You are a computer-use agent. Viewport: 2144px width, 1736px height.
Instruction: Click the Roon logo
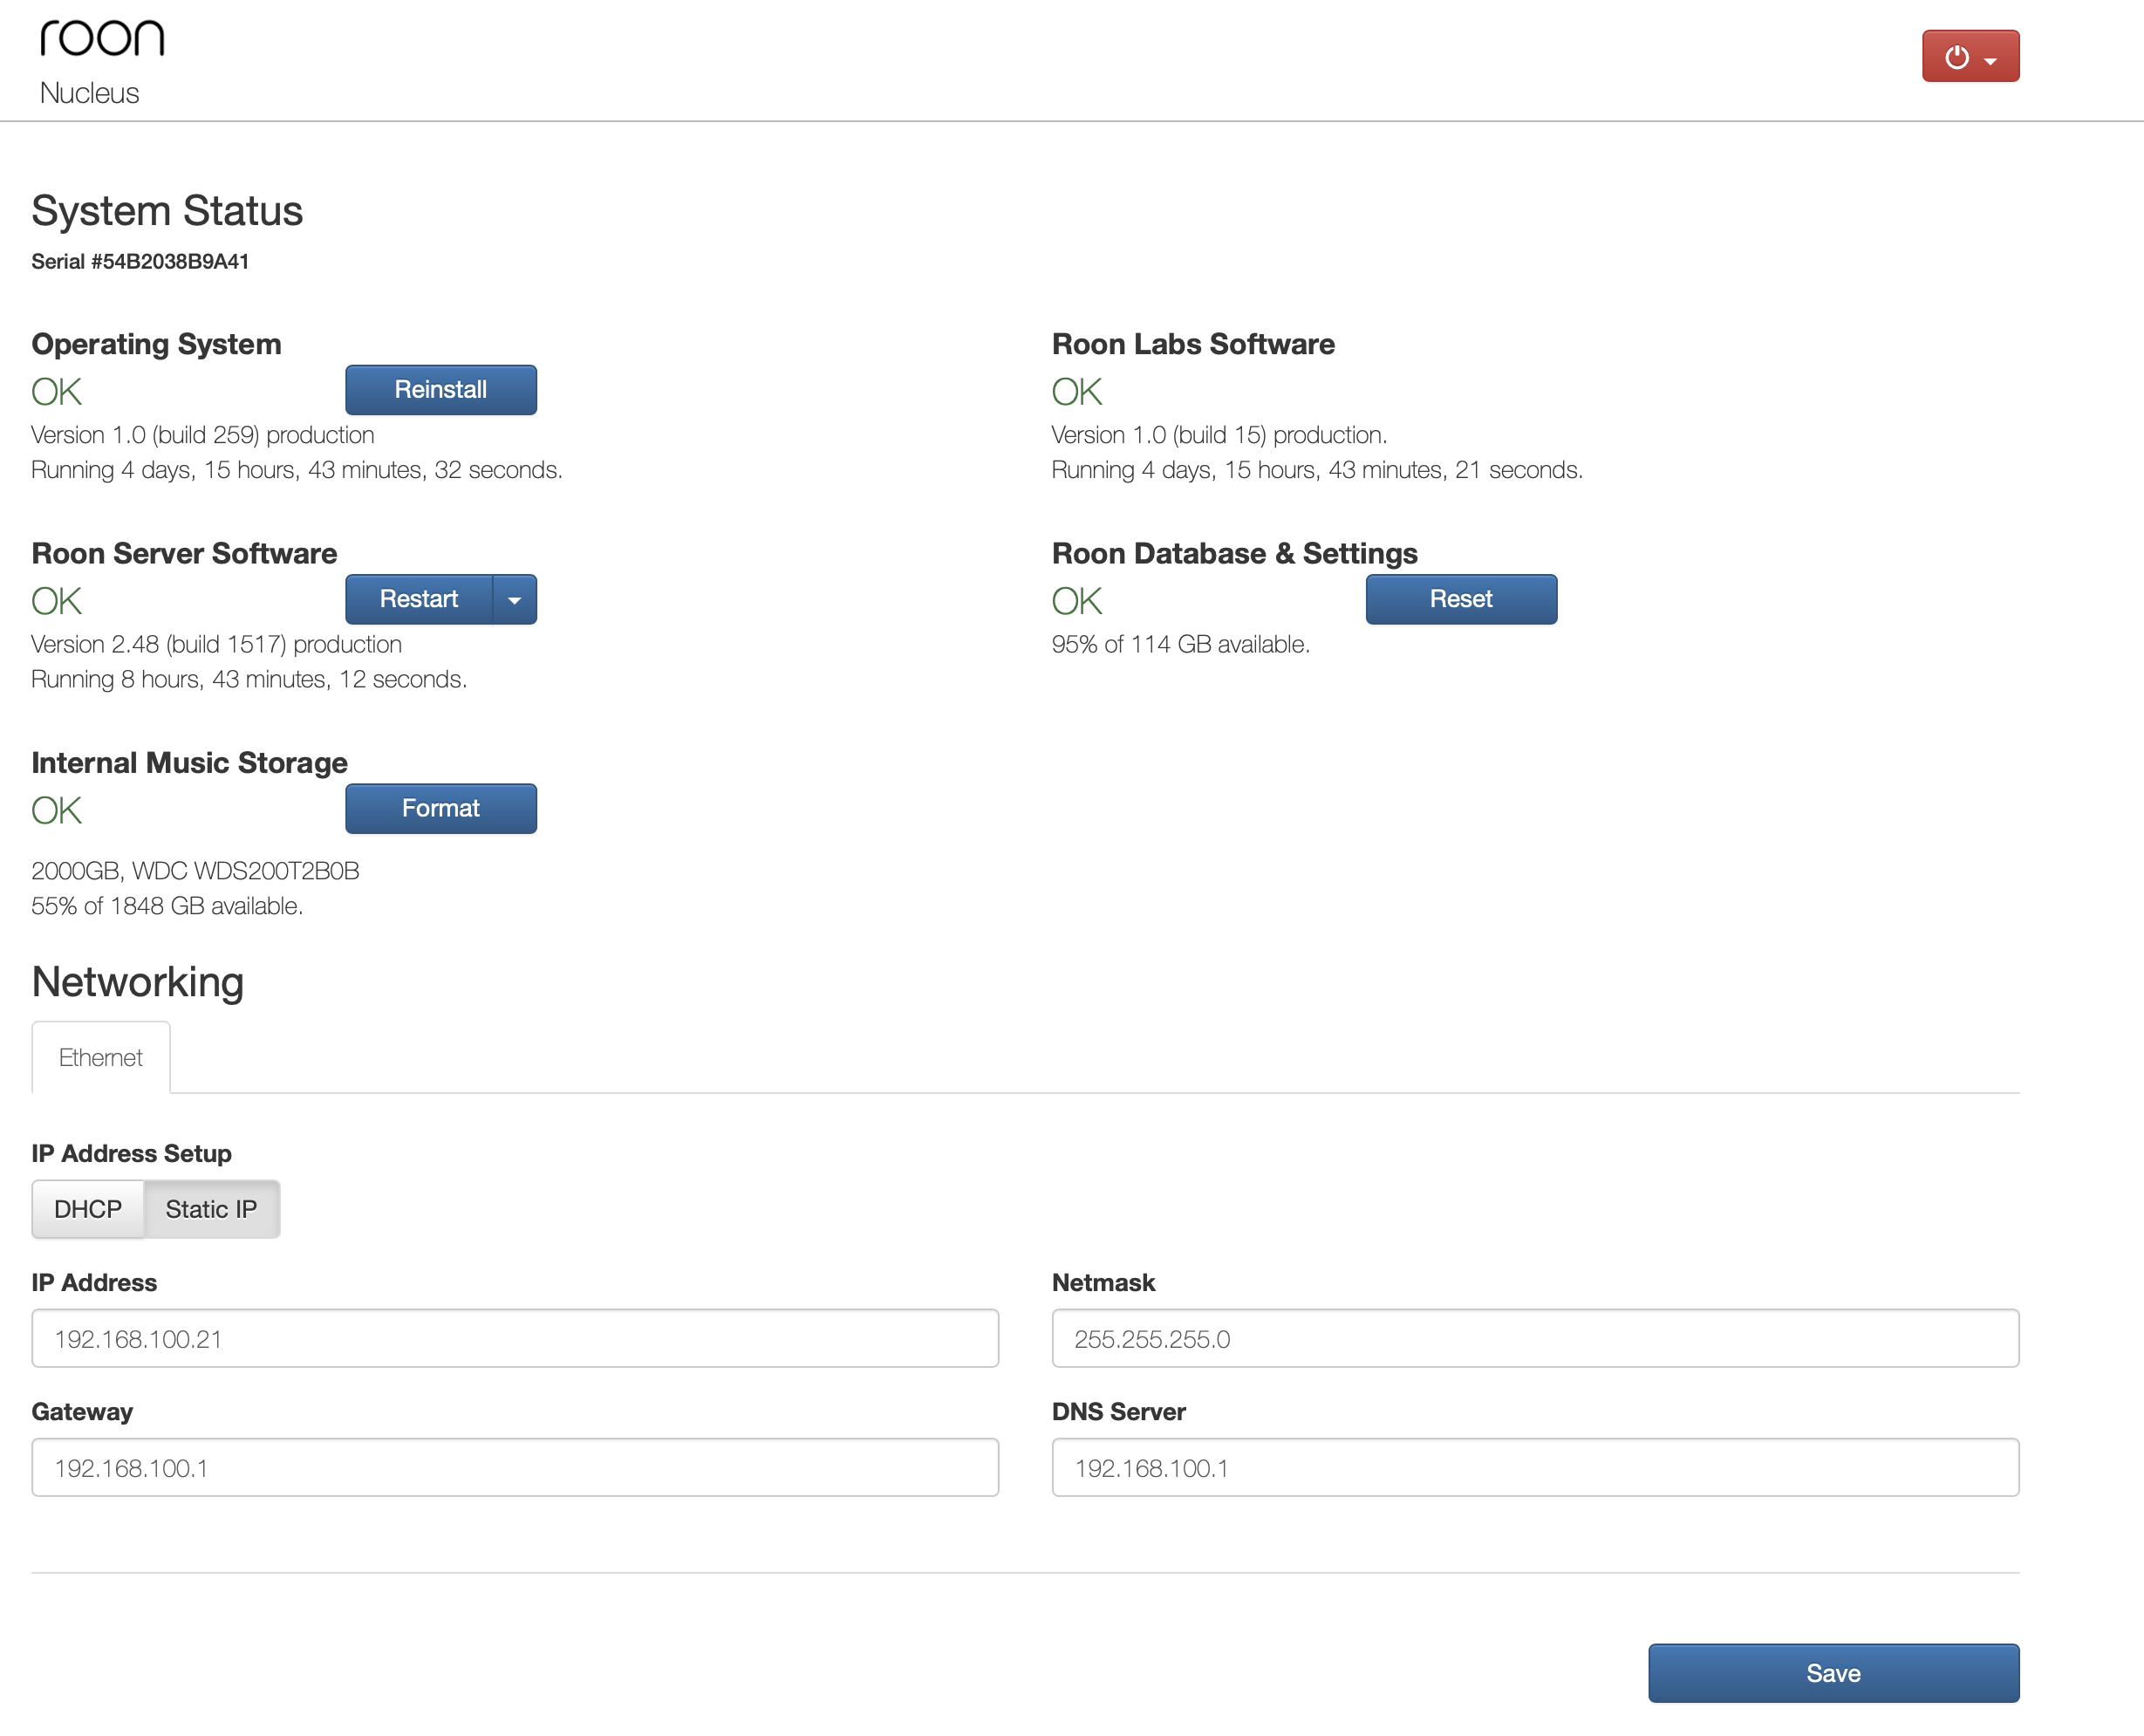[x=102, y=38]
